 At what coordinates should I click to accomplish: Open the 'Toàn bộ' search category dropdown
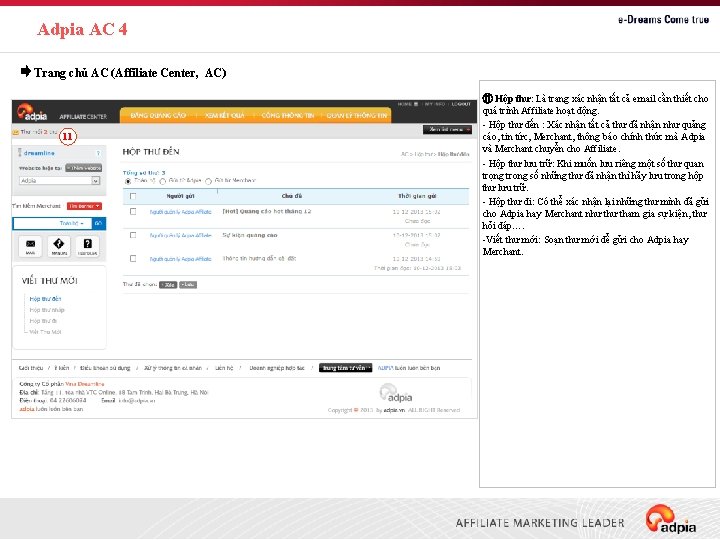pos(72,223)
